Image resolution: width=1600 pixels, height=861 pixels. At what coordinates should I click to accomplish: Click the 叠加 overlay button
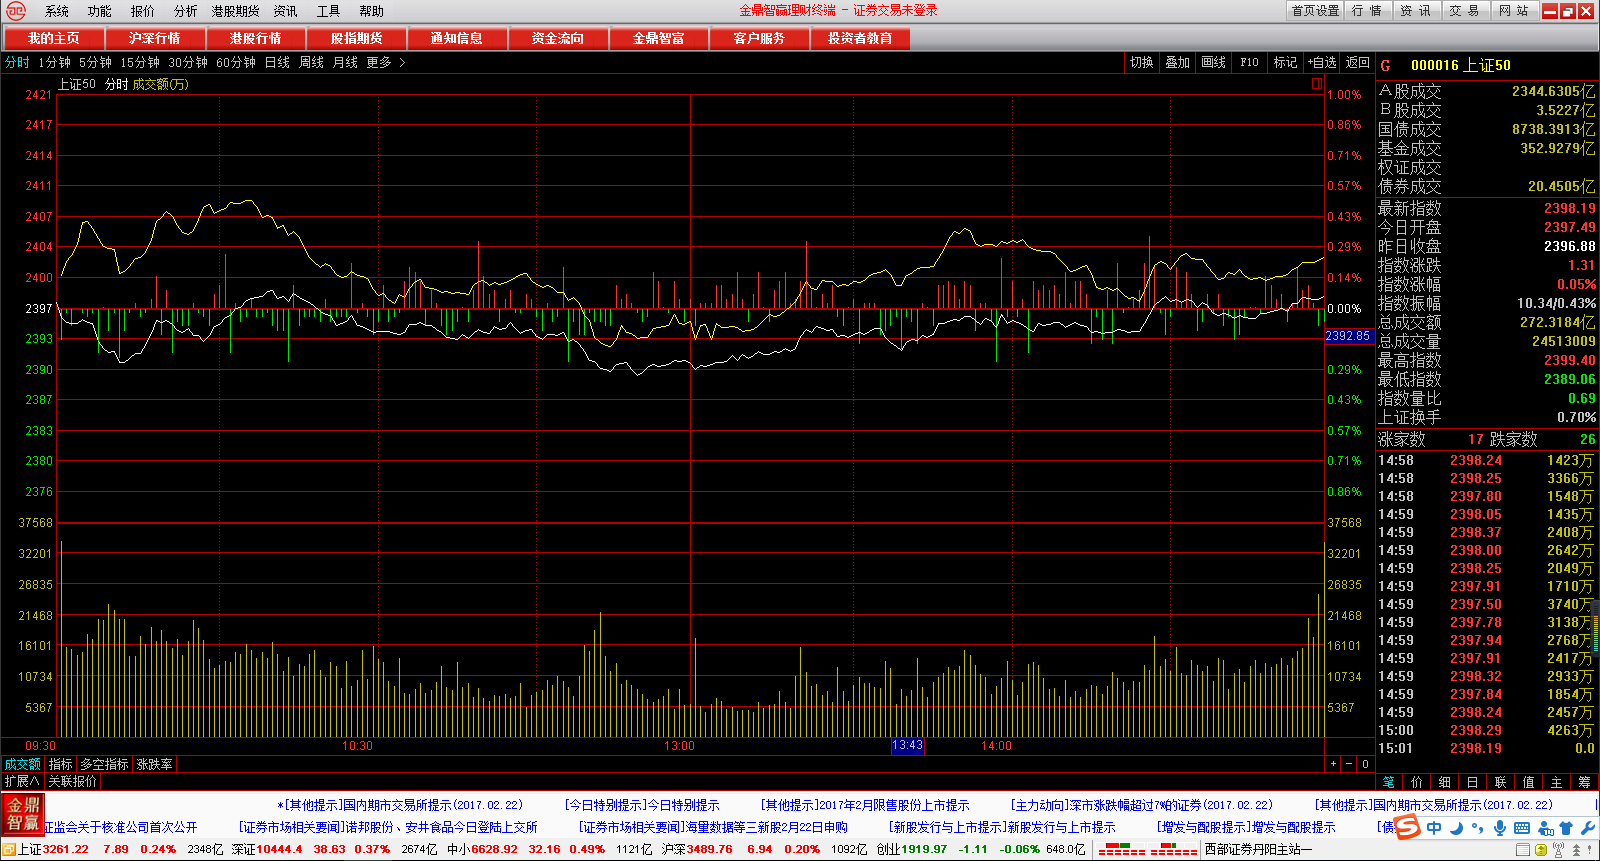tap(1178, 62)
